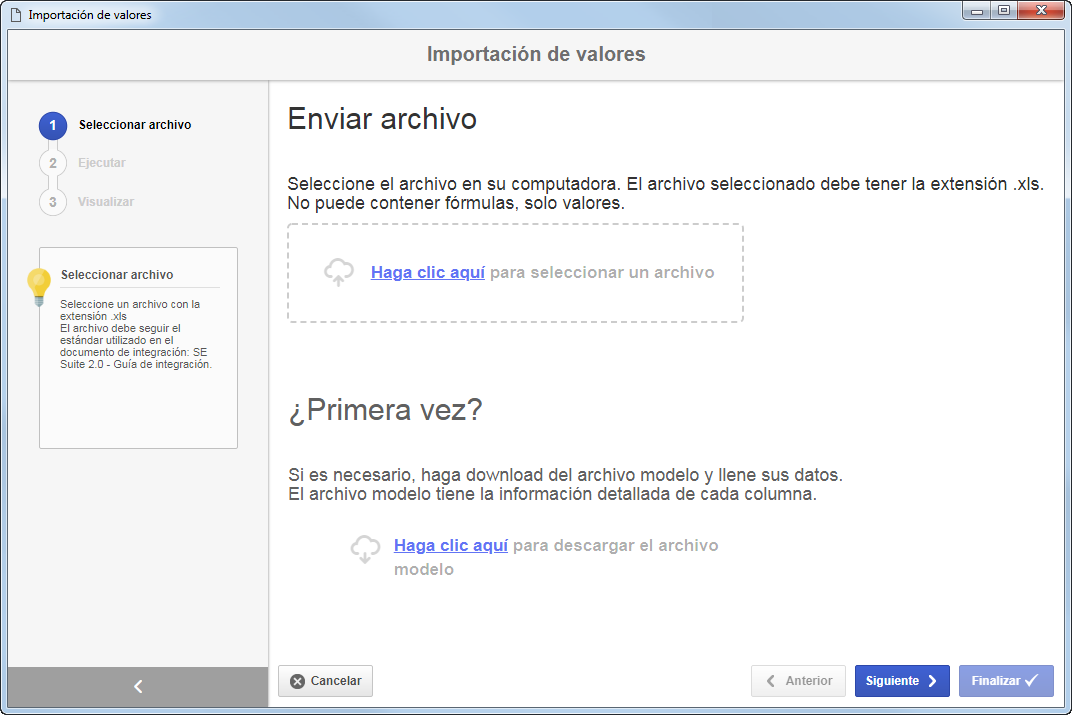The image size is (1072, 715).
Task: Click the document icon in title bar
Action: [16, 14]
